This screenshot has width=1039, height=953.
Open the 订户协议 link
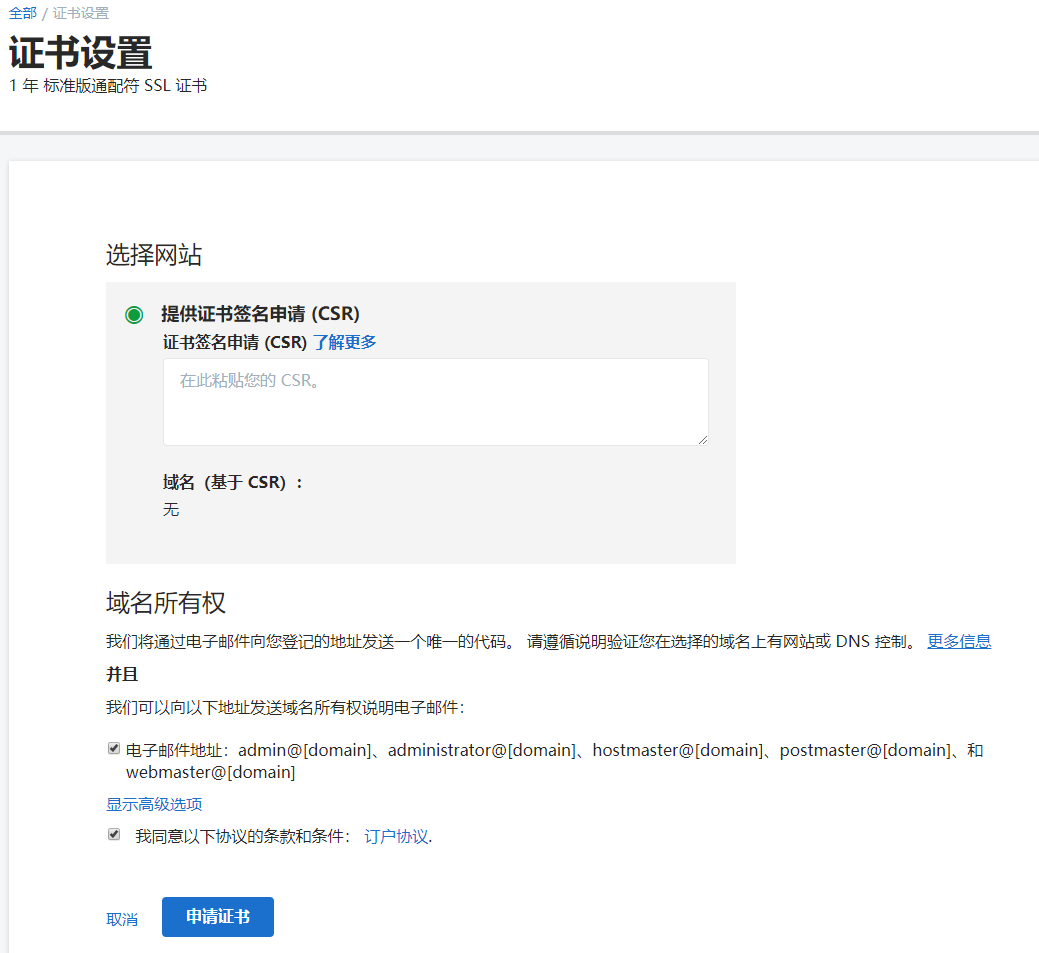click(396, 836)
